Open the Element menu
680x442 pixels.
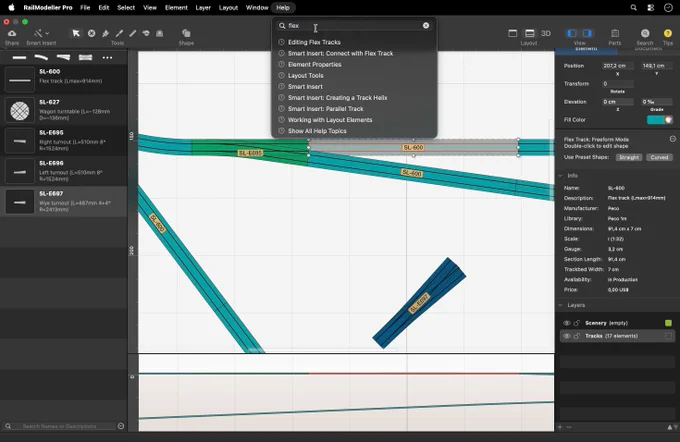point(176,7)
